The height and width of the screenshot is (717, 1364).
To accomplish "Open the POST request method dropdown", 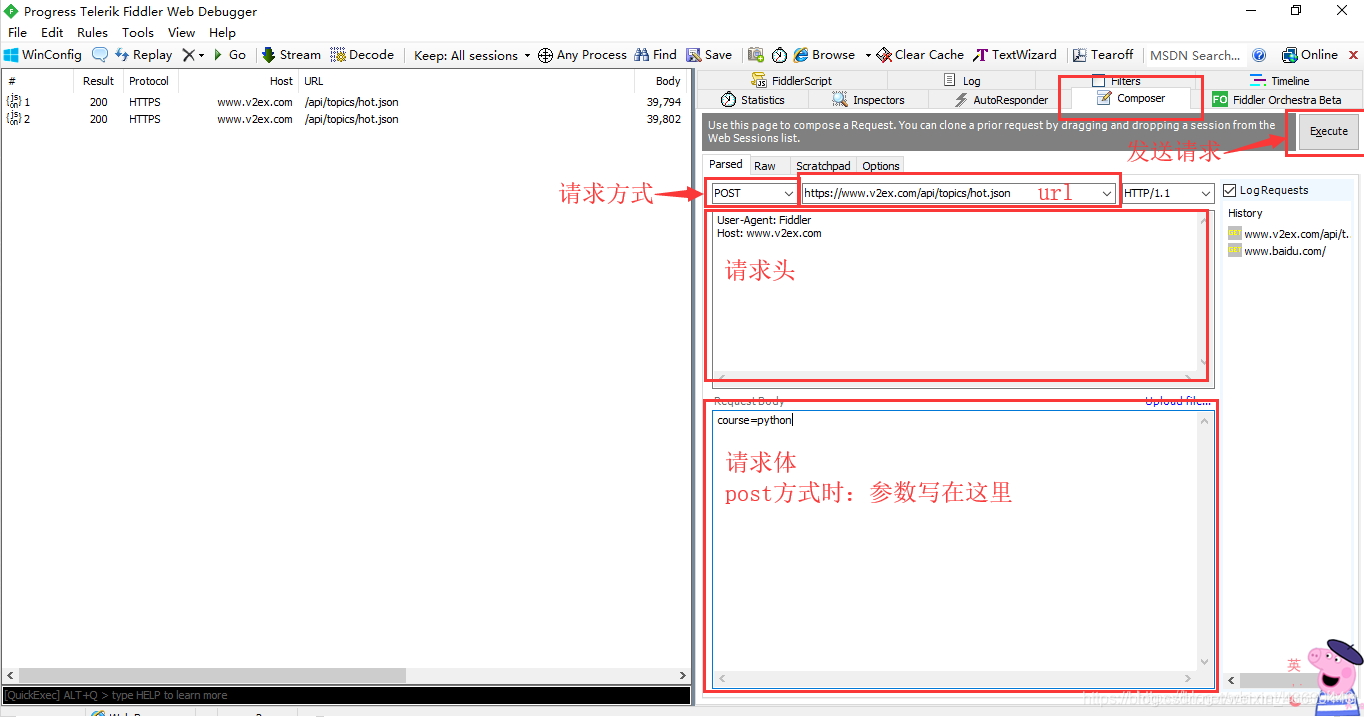I will 754,193.
